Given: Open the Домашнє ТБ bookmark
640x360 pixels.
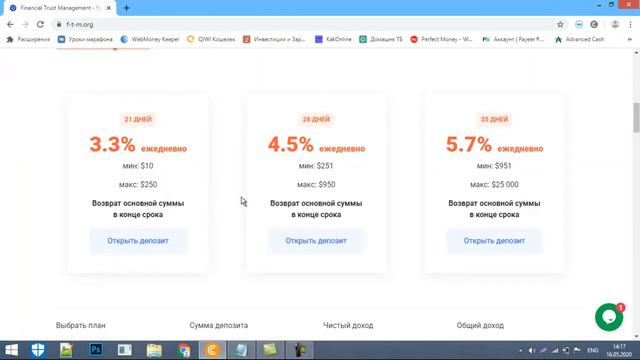Looking at the screenshot, I should click(x=381, y=39).
